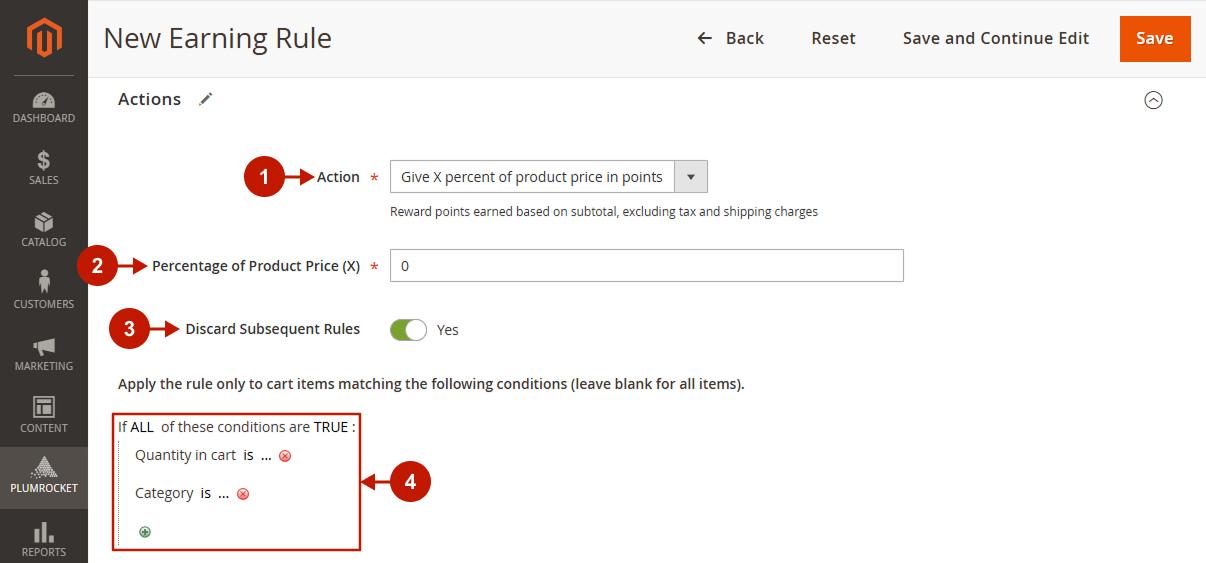Viewport: 1206px width, 563px height.
Task: Click Save and Continue Edit
Action: pyautogui.click(x=996, y=38)
